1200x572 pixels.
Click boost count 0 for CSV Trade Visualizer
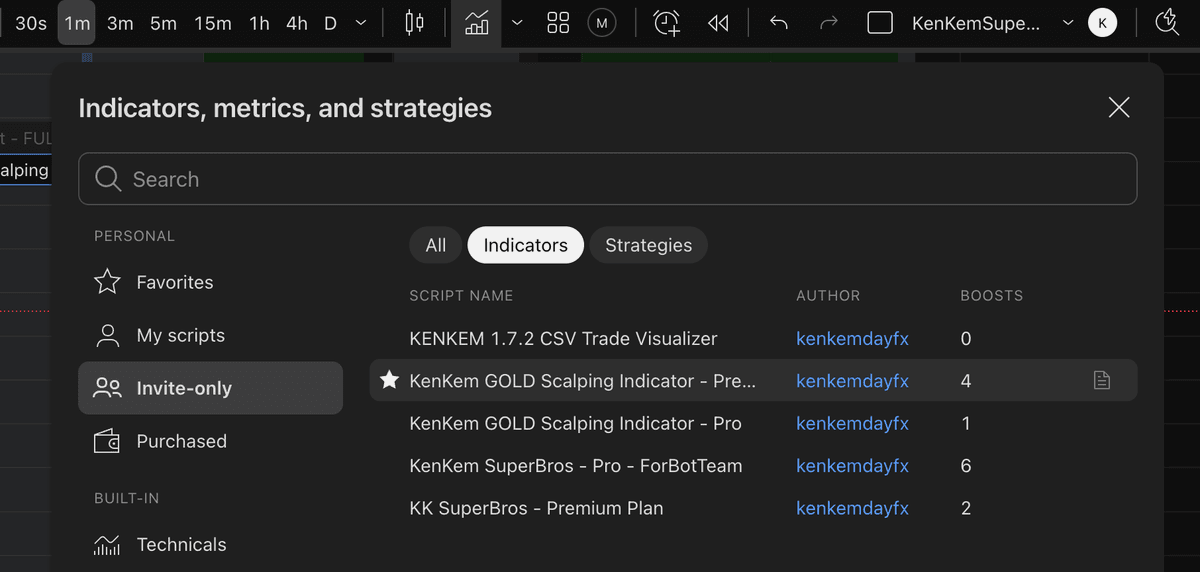(x=966, y=338)
